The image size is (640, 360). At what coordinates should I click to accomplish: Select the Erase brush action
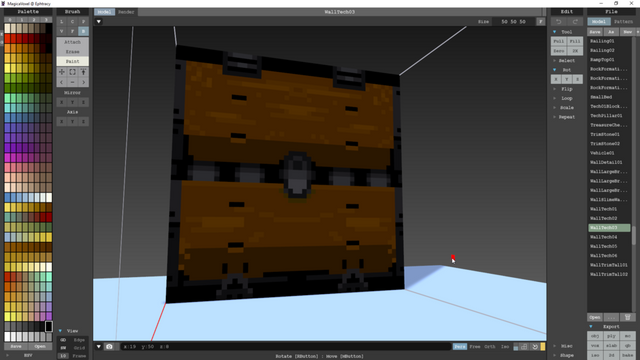pyautogui.click(x=73, y=51)
